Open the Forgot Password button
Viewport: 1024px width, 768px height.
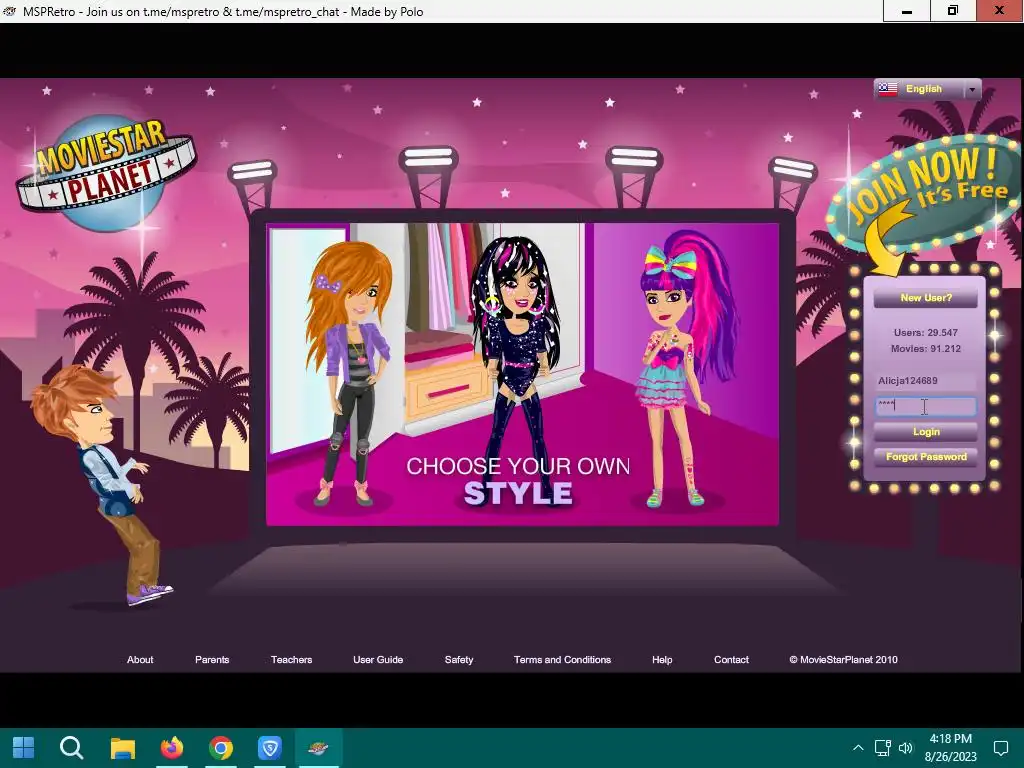(x=925, y=456)
